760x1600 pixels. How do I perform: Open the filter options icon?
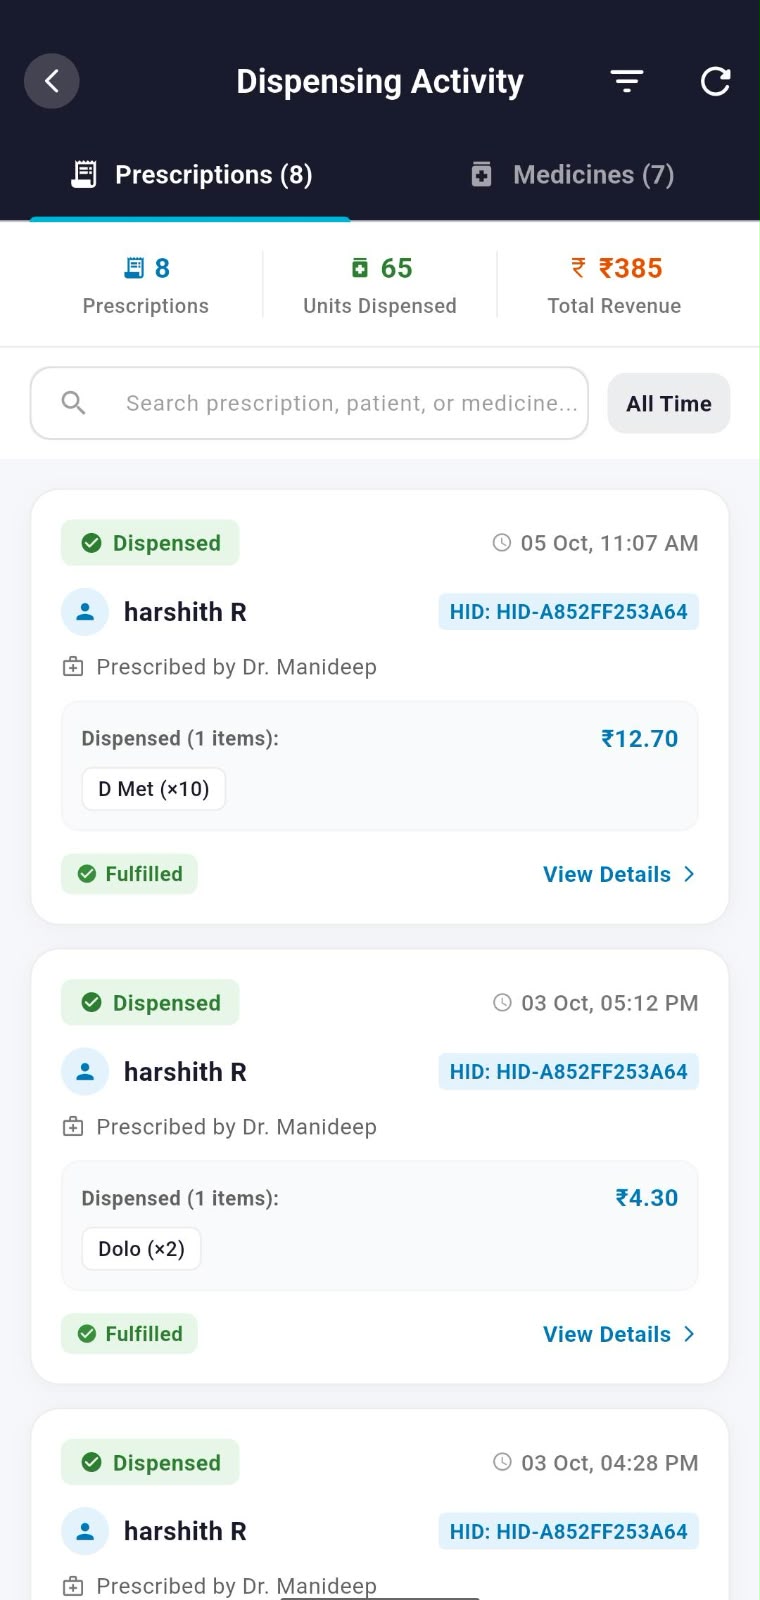coord(627,81)
